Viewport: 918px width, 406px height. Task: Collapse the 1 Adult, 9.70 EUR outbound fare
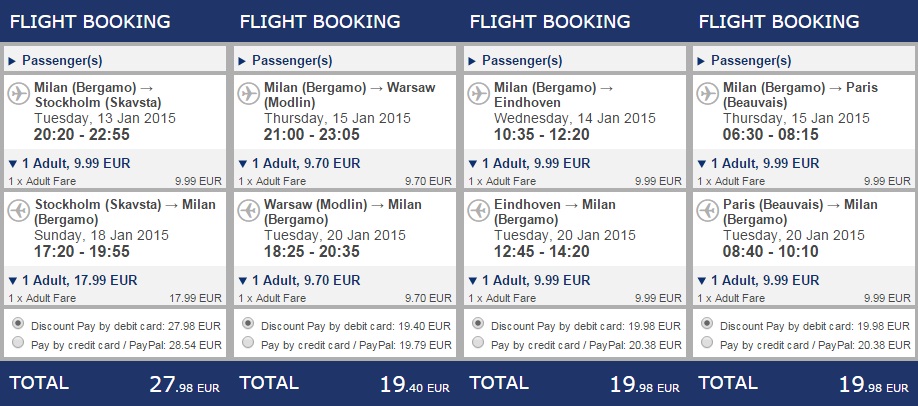point(299,163)
